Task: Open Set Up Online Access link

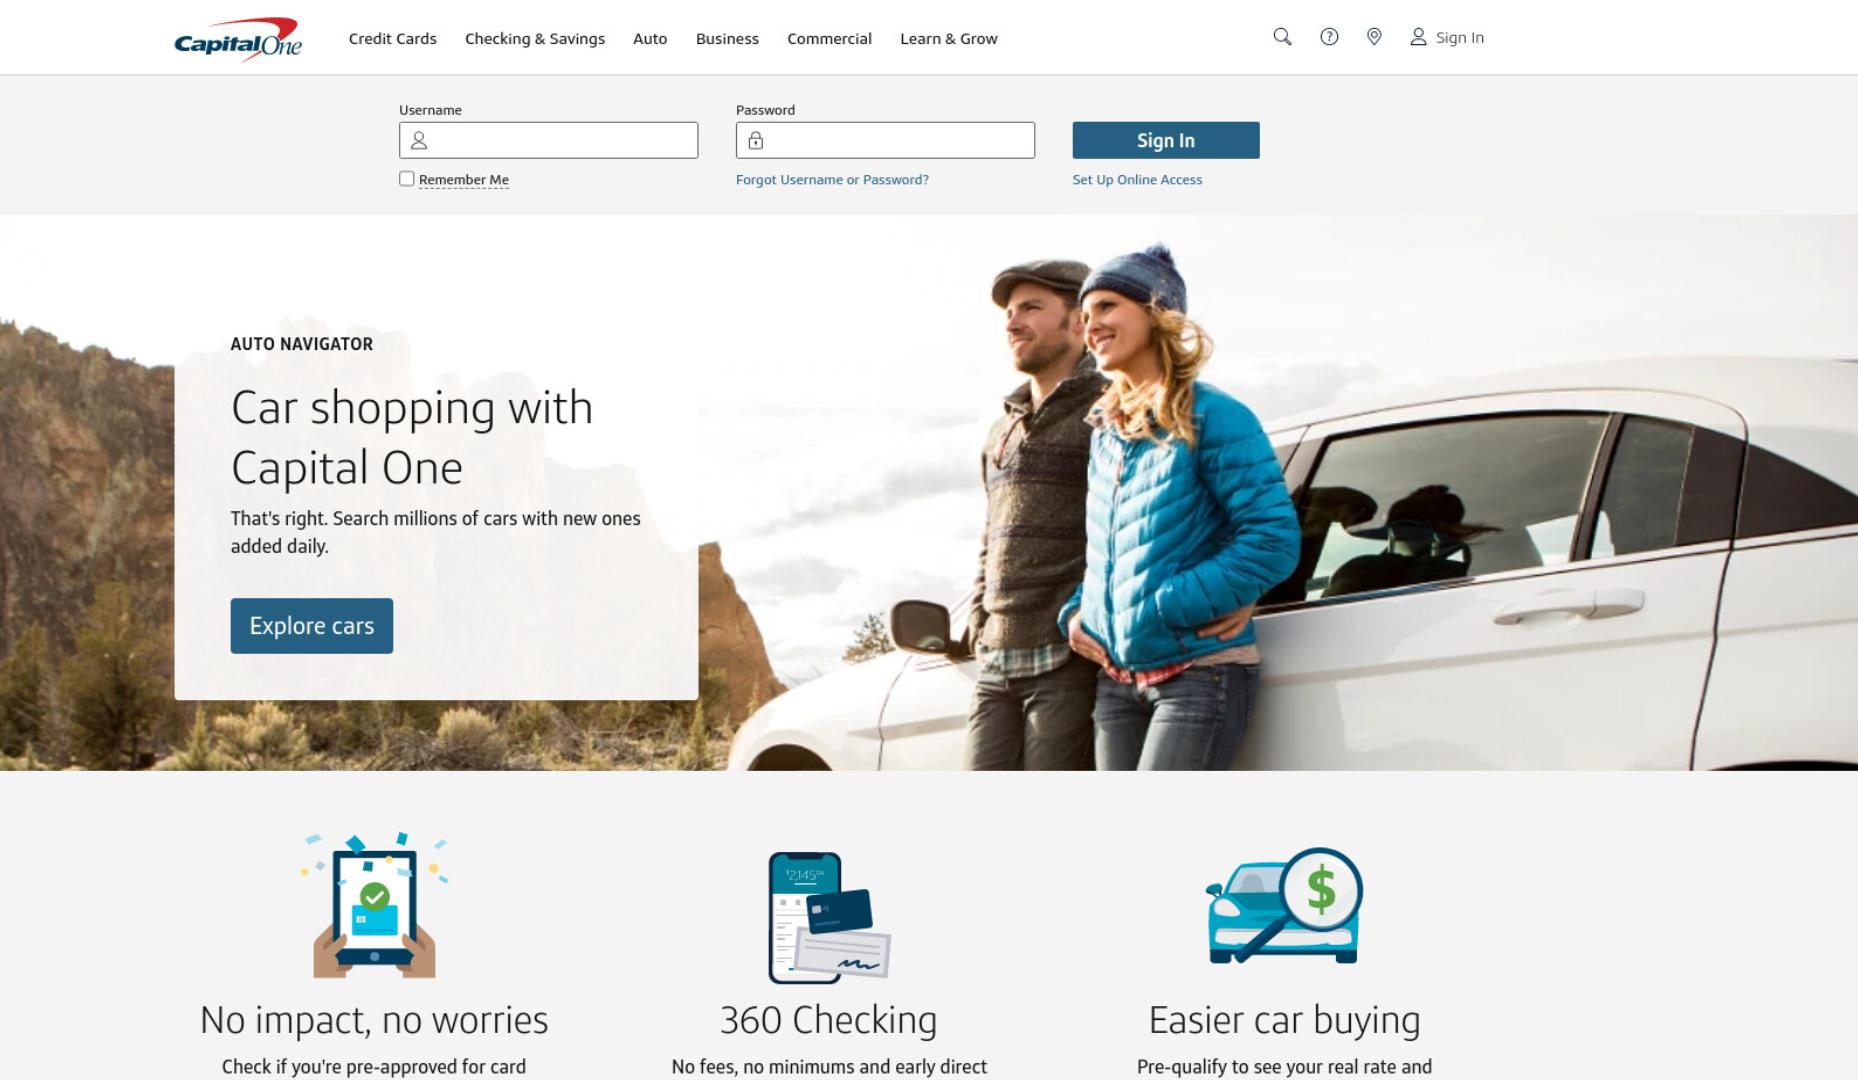Action: (x=1137, y=180)
